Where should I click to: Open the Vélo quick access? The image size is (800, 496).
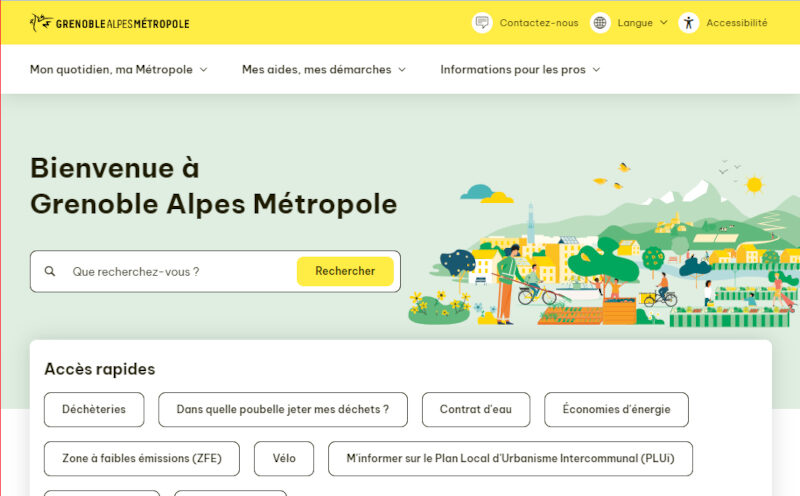pyautogui.click(x=284, y=458)
